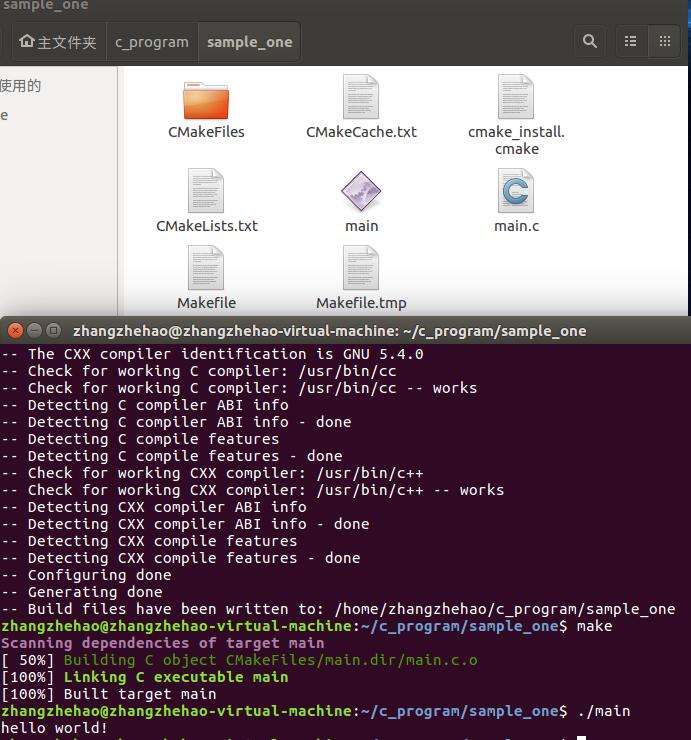Select the main executable icon
The height and width of the screenshot is (740, 691).
(x=361, y=191)
